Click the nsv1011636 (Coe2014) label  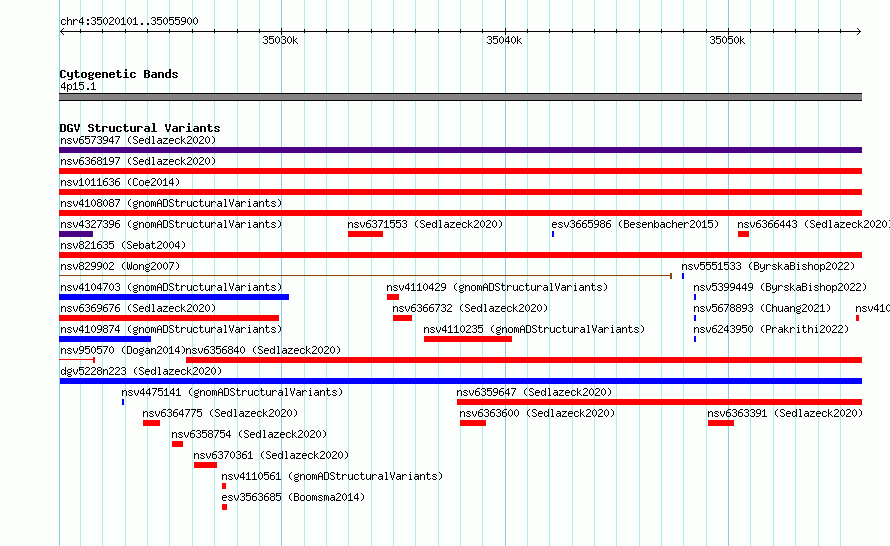click(120, 182)
